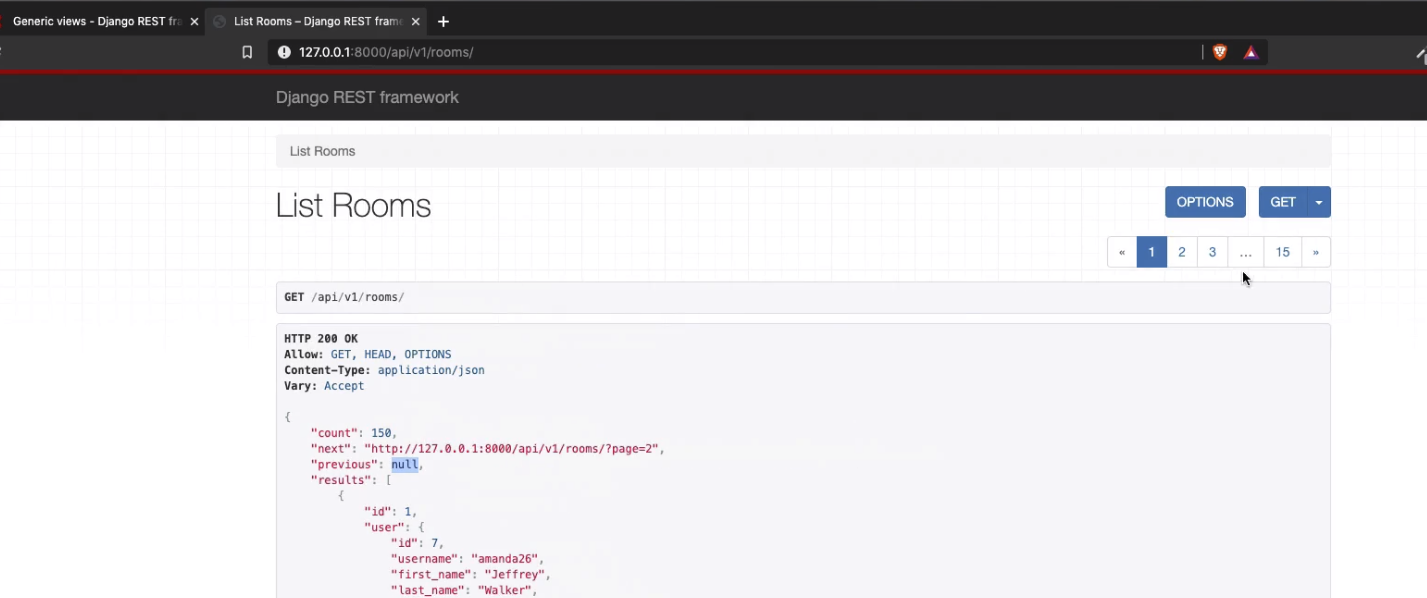Click the OPTIONS request button
This screenshot has width=1427, height=598.
(x=1204, y=201)
